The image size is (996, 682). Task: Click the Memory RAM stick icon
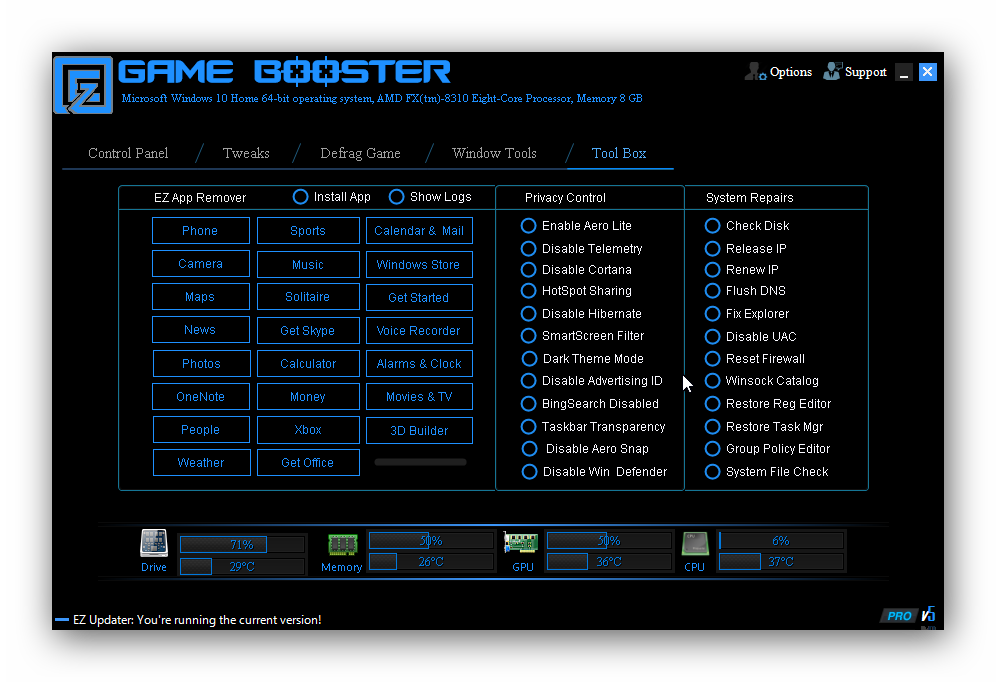[342, 545]
